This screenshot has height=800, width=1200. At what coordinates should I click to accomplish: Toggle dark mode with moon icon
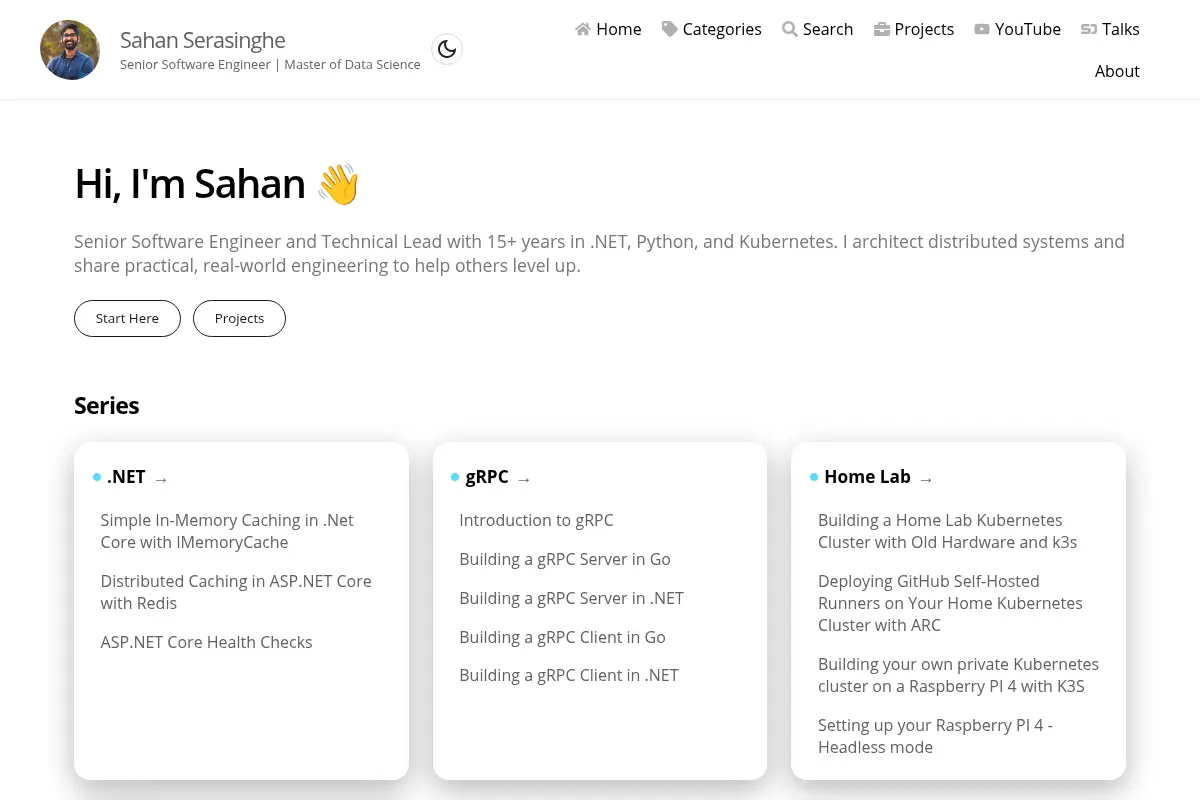coord(447,49)
